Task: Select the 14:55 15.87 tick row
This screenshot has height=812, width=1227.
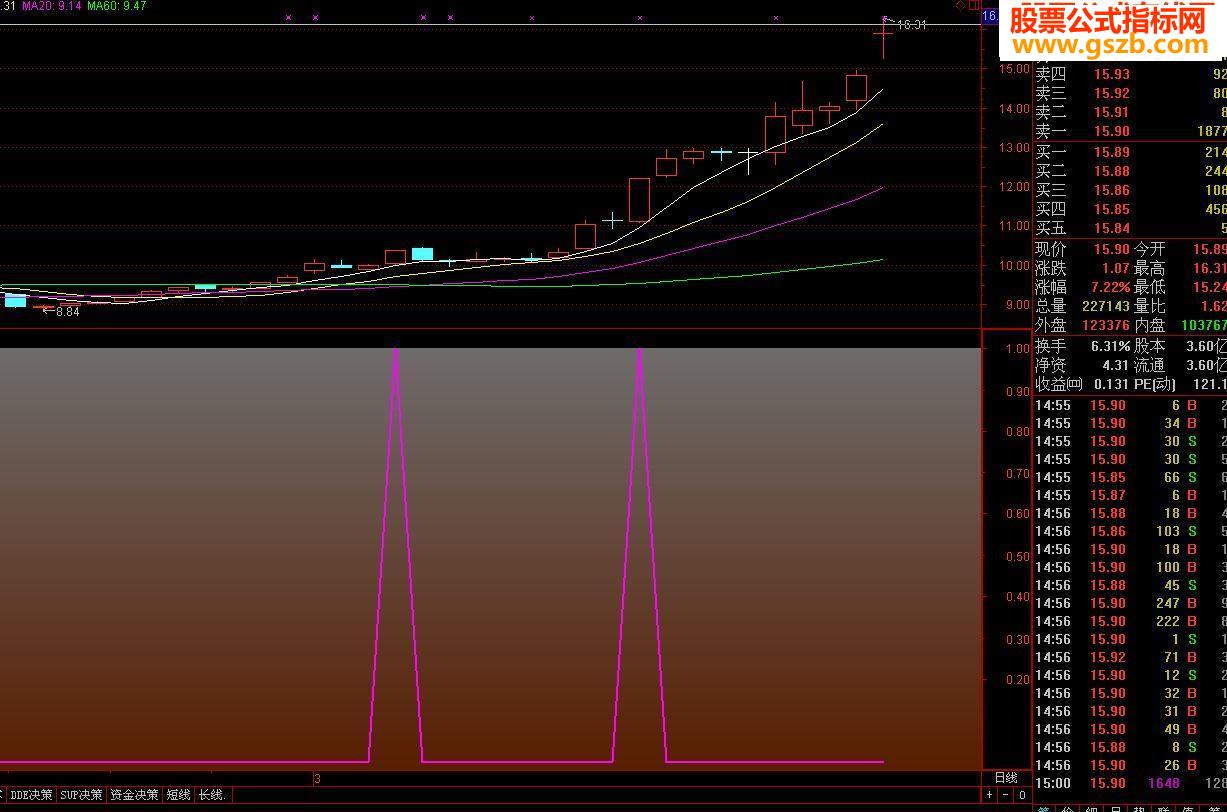Action: click(1130, 495)
